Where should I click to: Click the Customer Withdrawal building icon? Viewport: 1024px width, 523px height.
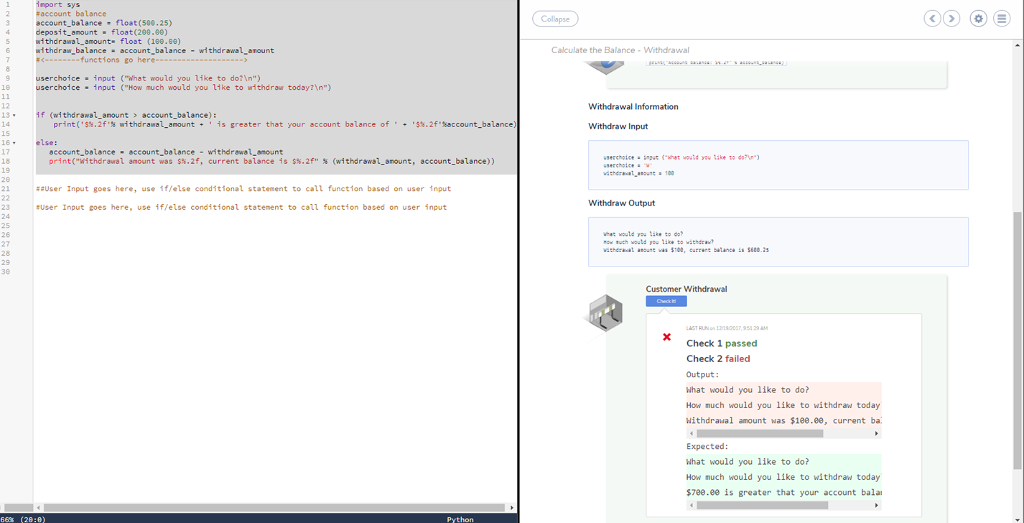pos(607,312)
